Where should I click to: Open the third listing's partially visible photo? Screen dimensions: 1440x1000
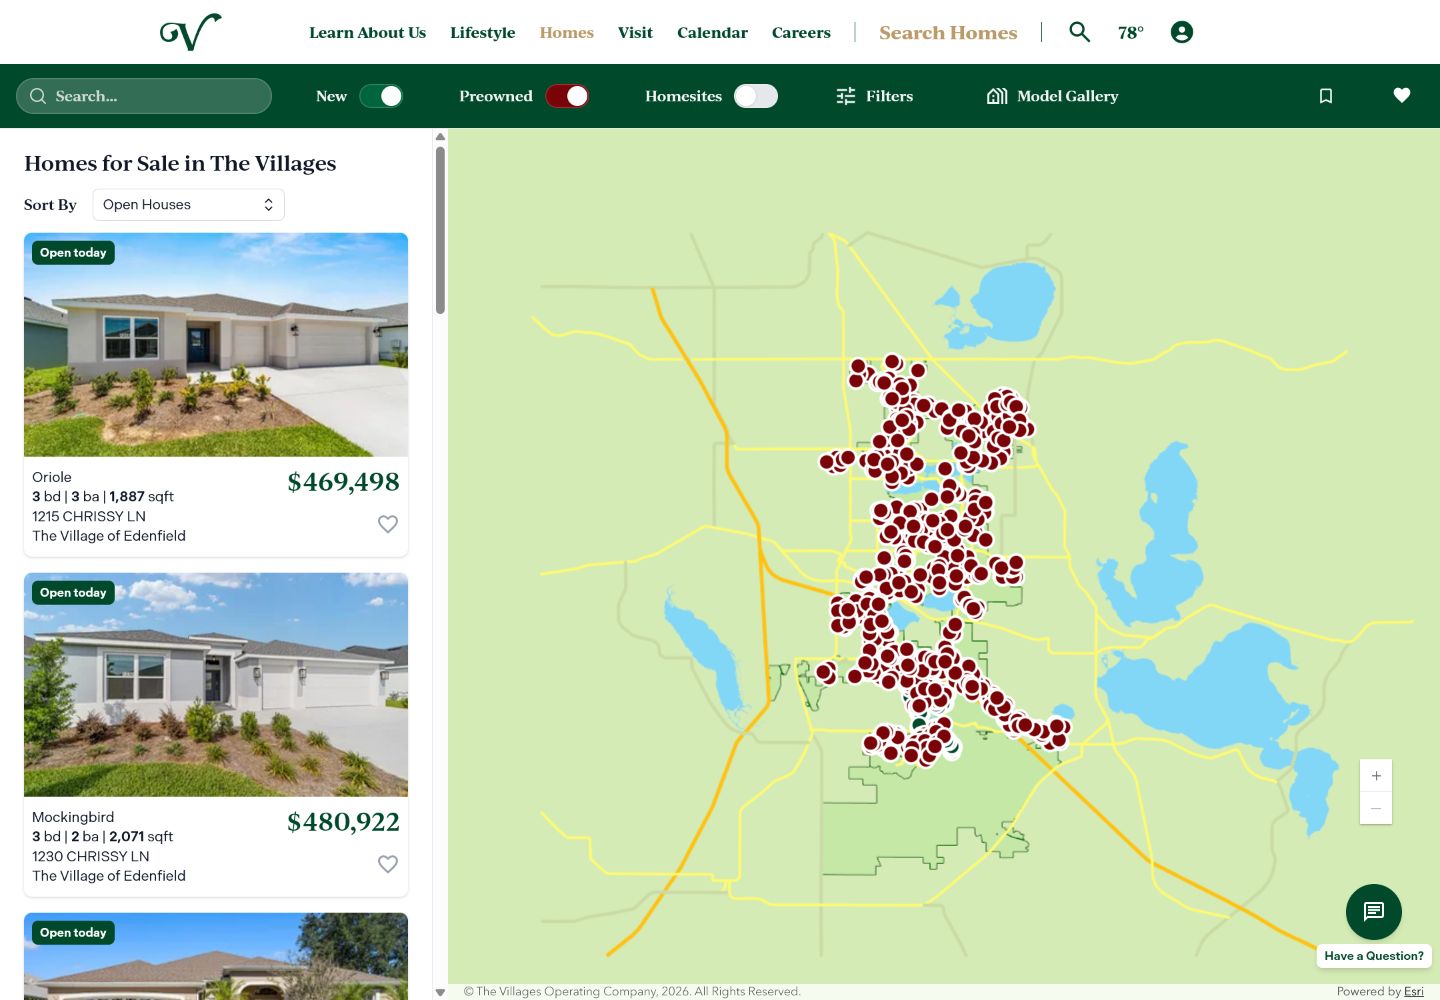(216, 957)
